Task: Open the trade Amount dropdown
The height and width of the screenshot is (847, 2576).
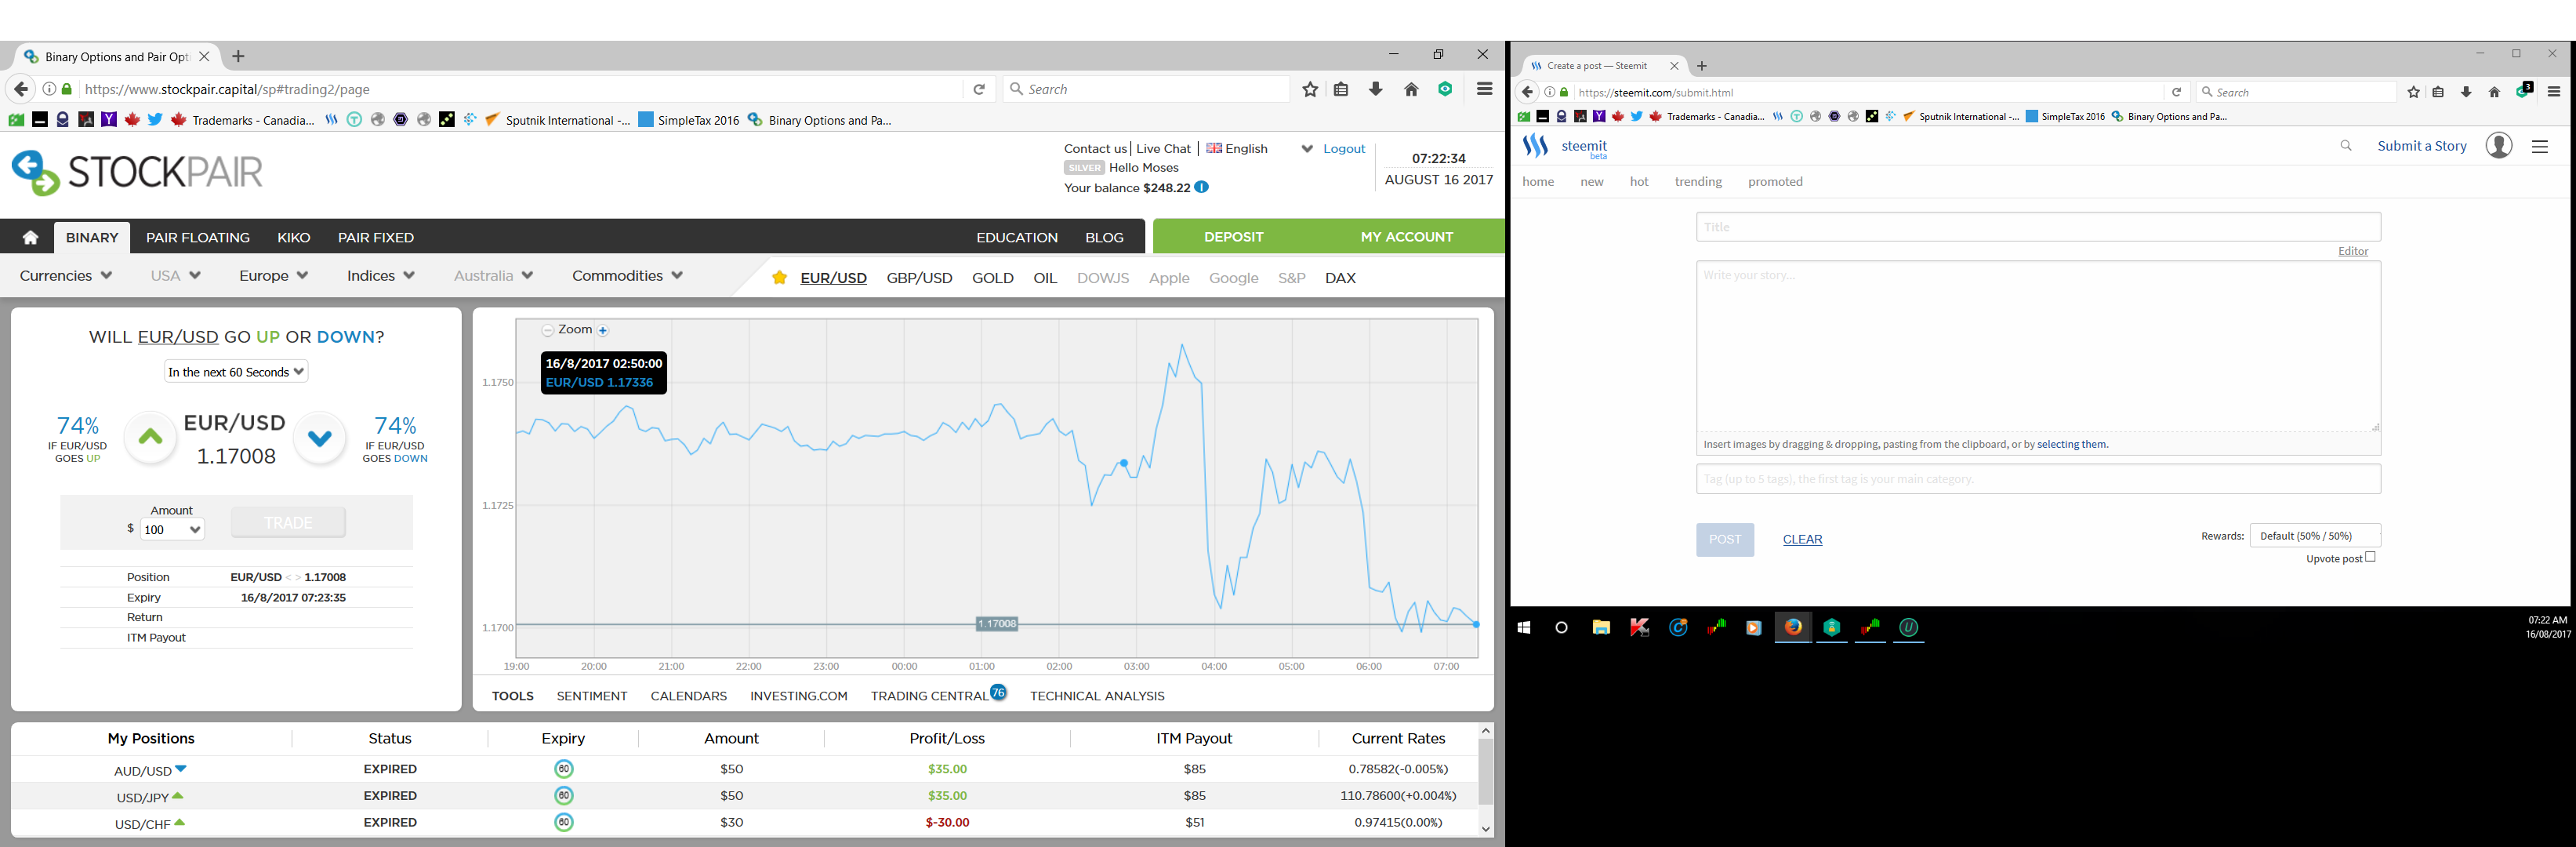Action: (172, 530)
